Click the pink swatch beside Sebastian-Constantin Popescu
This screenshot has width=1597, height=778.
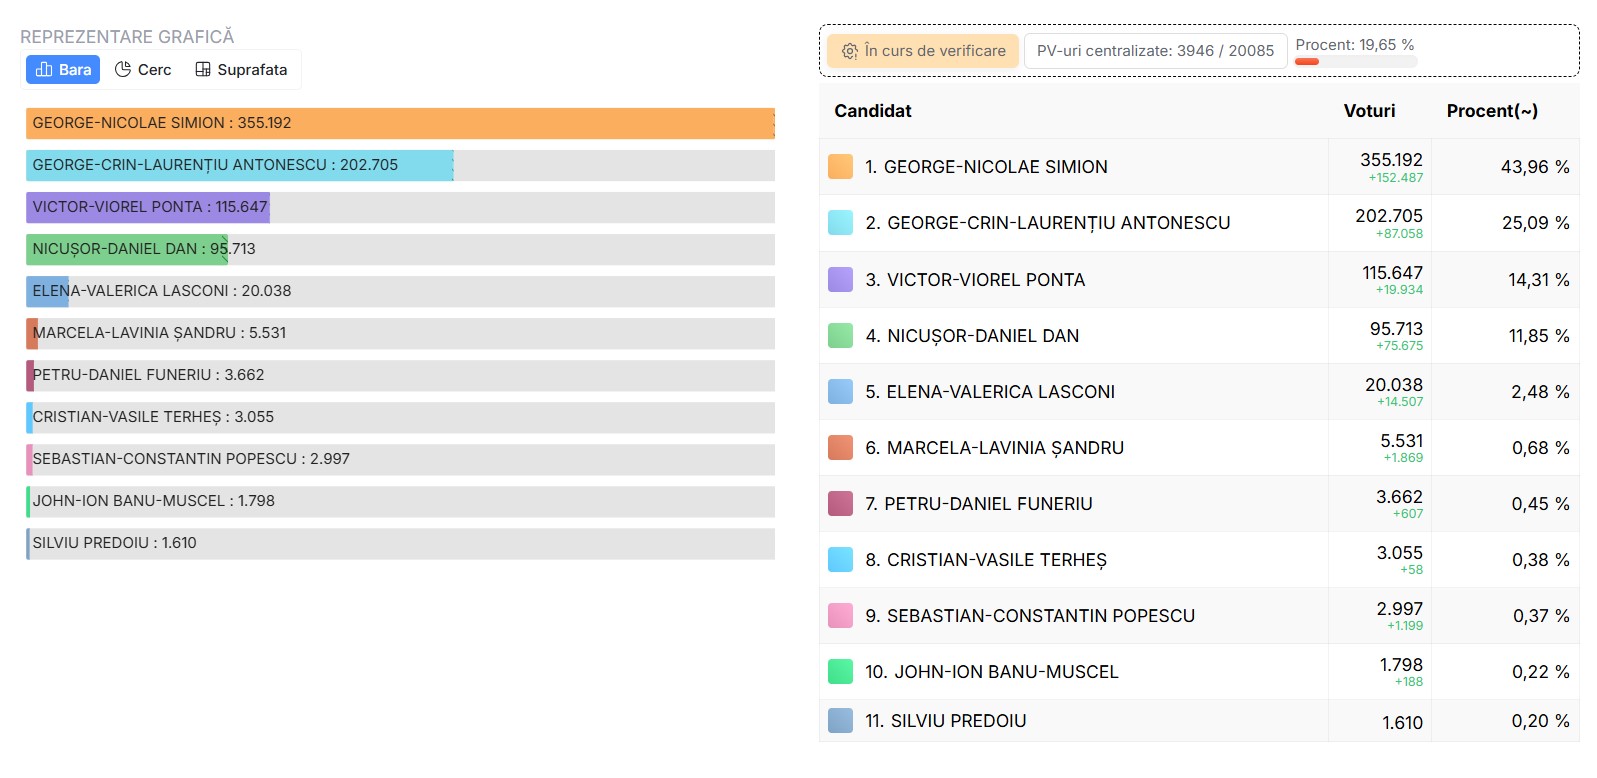click(840, 616)
